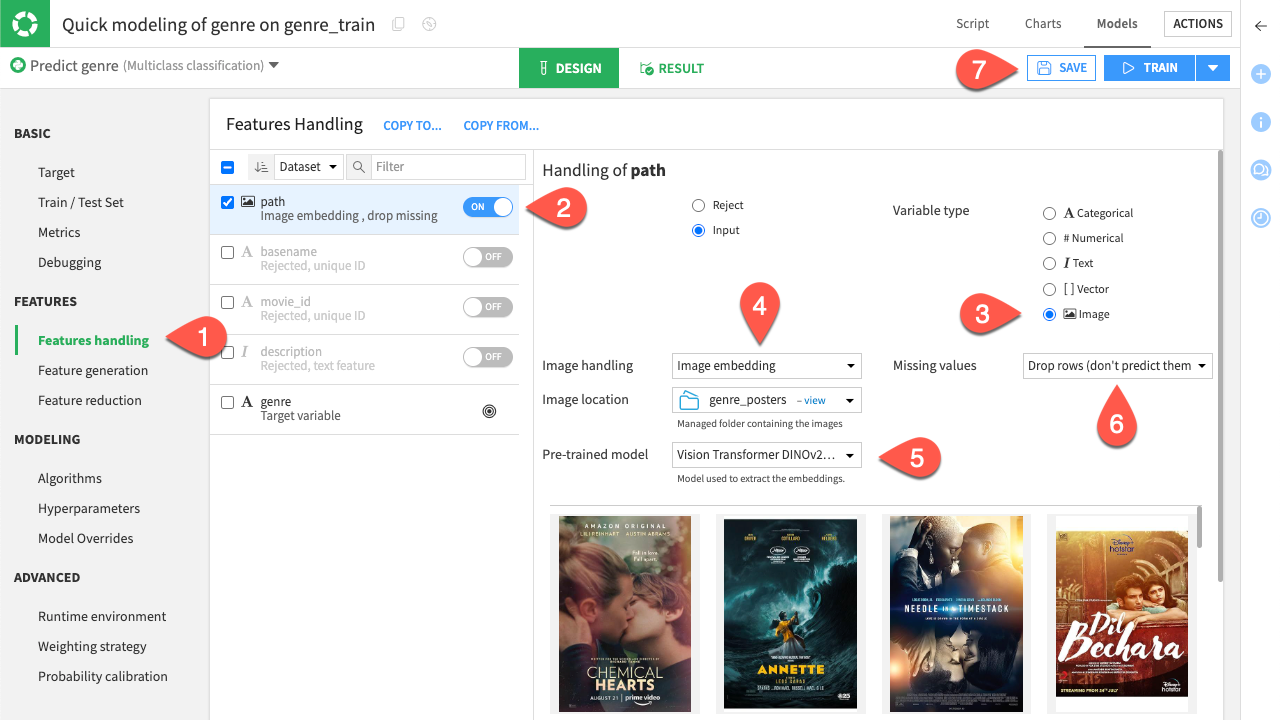Viewport: 1280px width, 720px height.
Task: Expand the Dataset sort dropdown
Action: [x=308, y=166]
